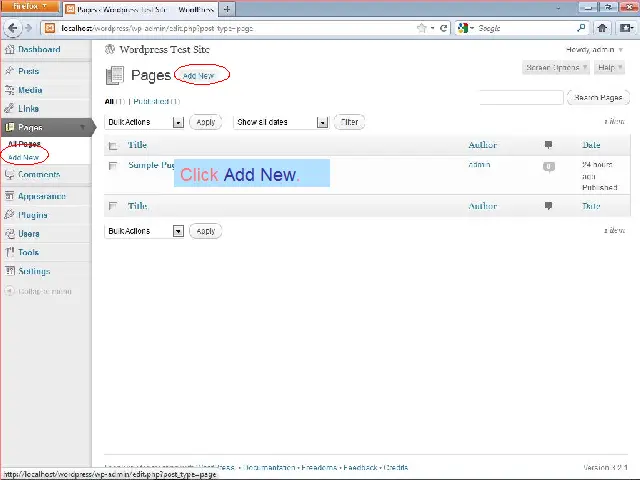Click the Google search input box

525,28
